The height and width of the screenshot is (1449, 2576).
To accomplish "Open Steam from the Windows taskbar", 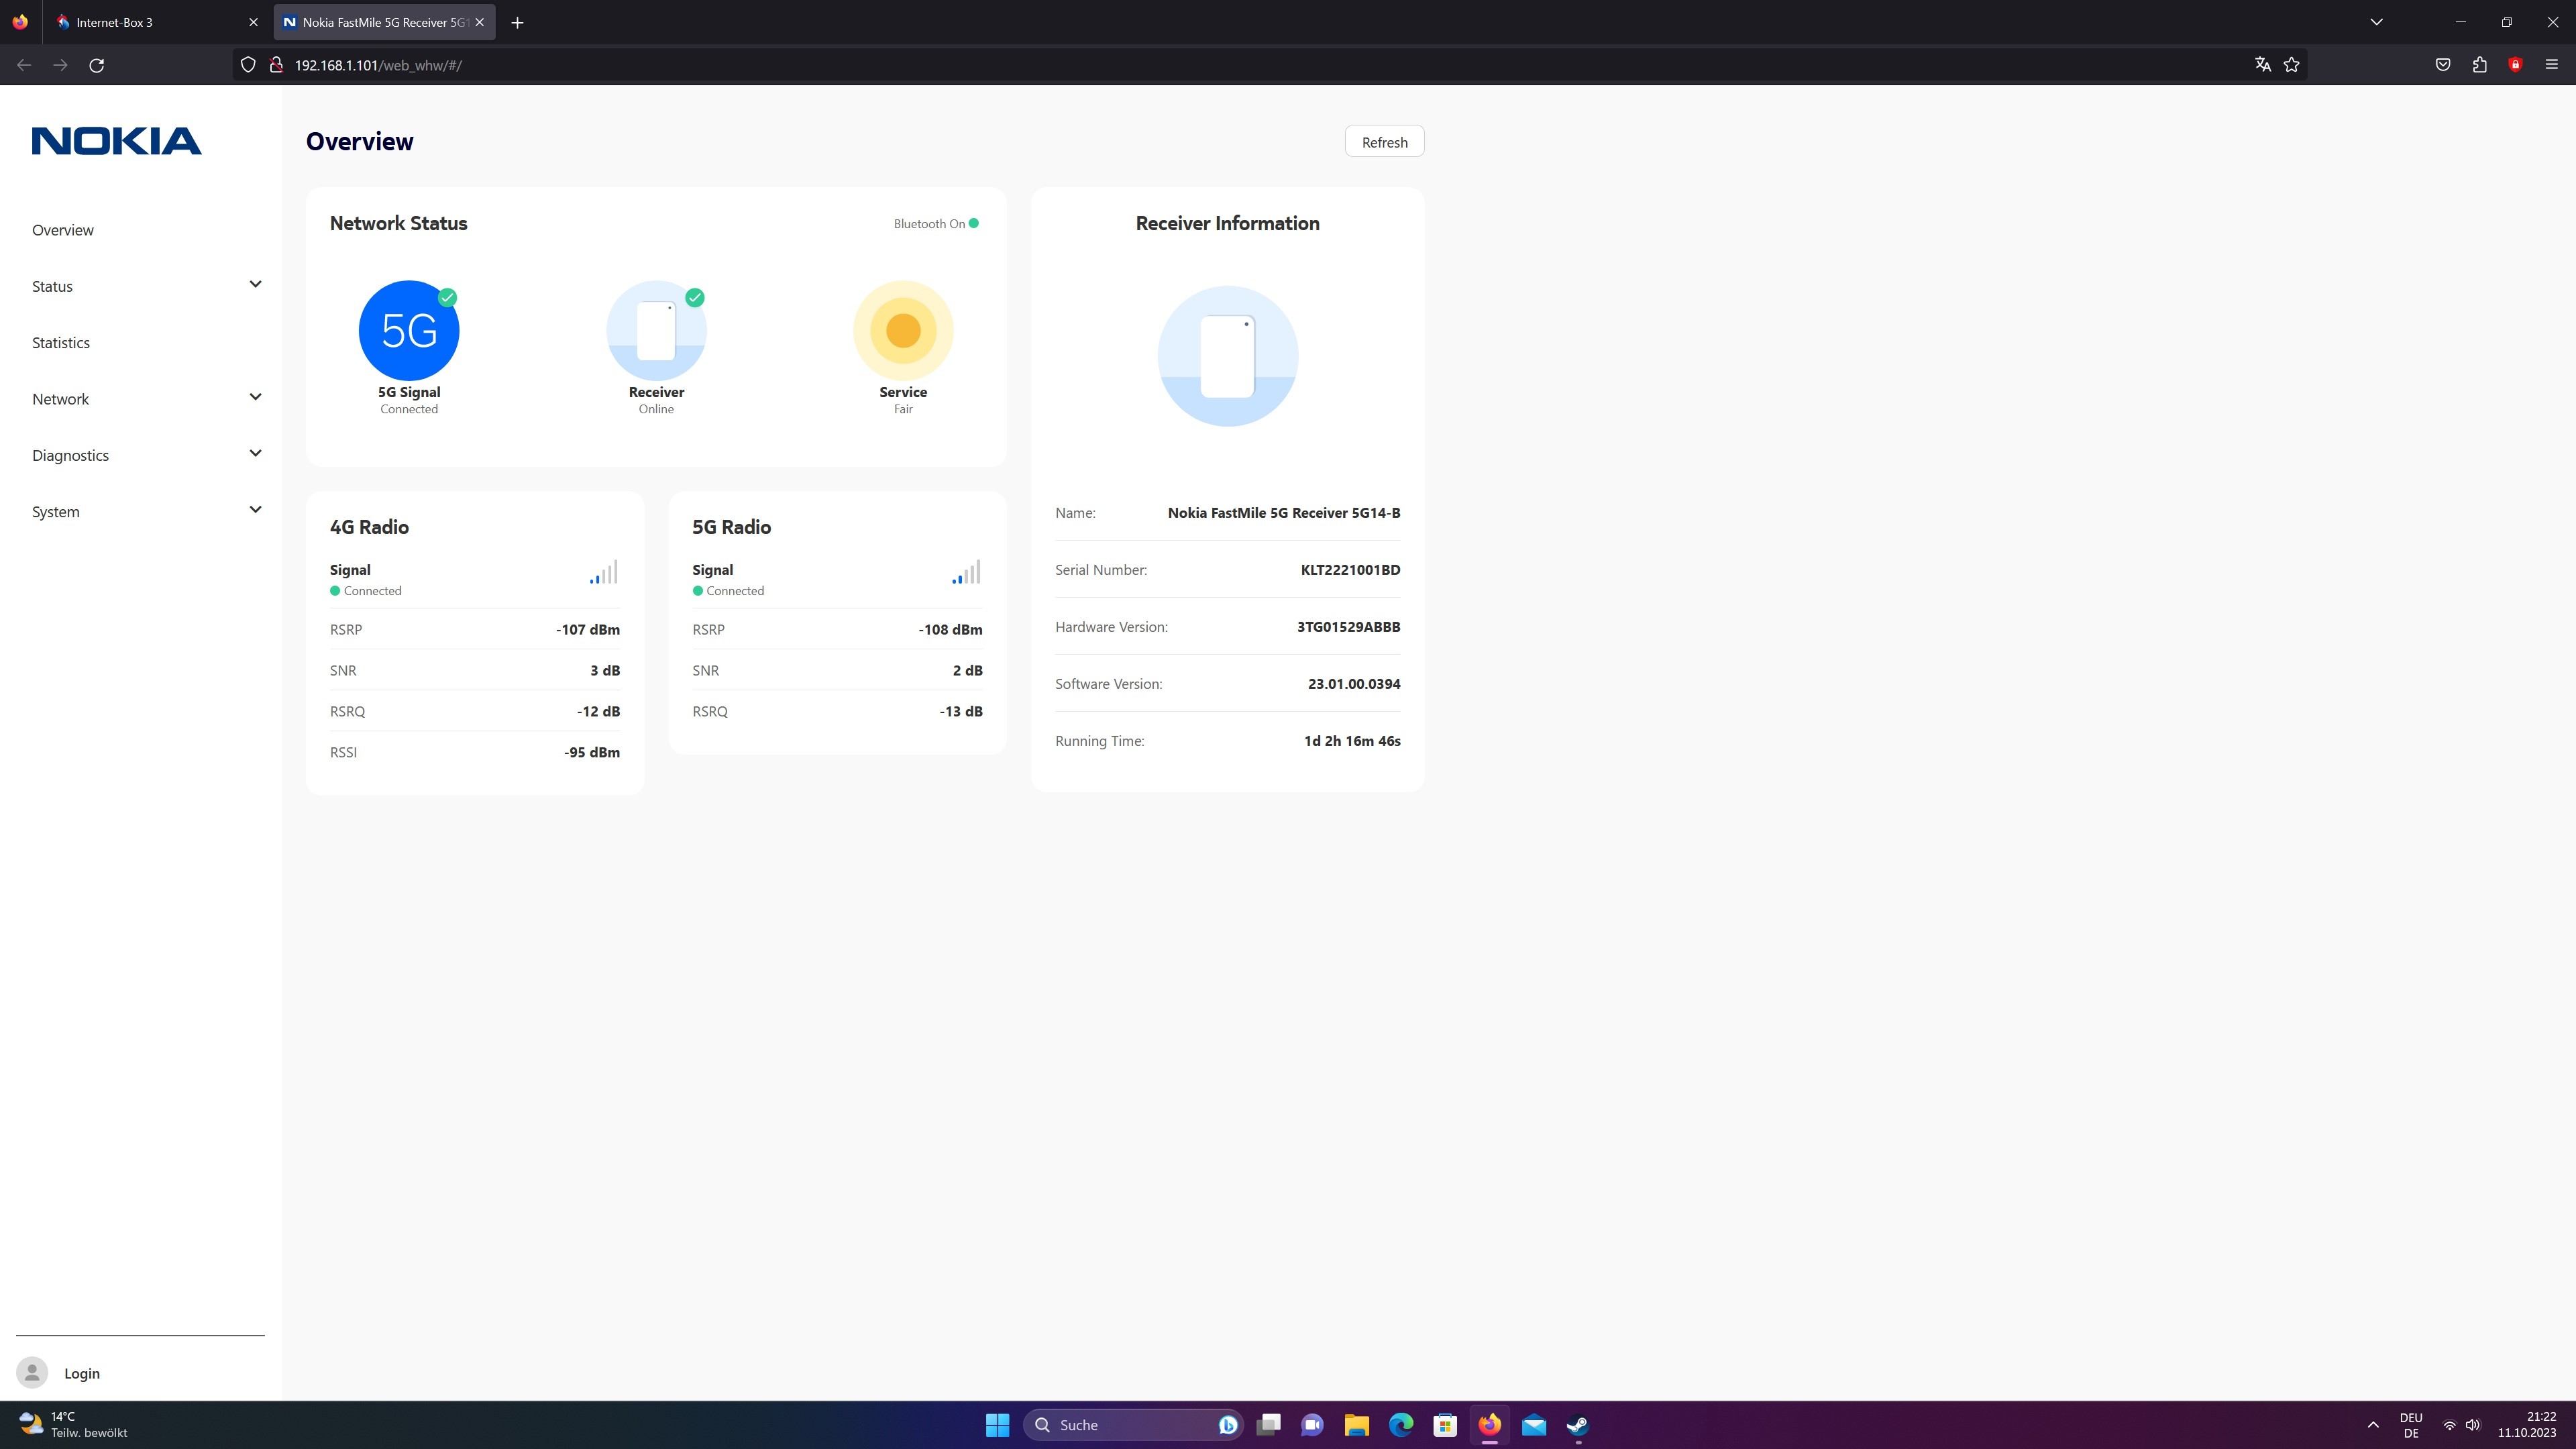I will tap(1577, 1425).
